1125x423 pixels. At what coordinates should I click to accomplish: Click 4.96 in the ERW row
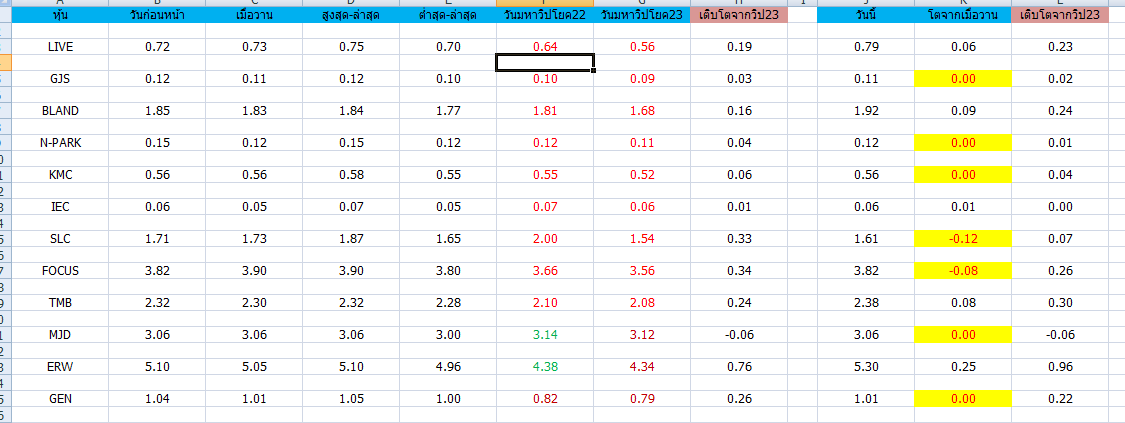(x=448, y=367)
